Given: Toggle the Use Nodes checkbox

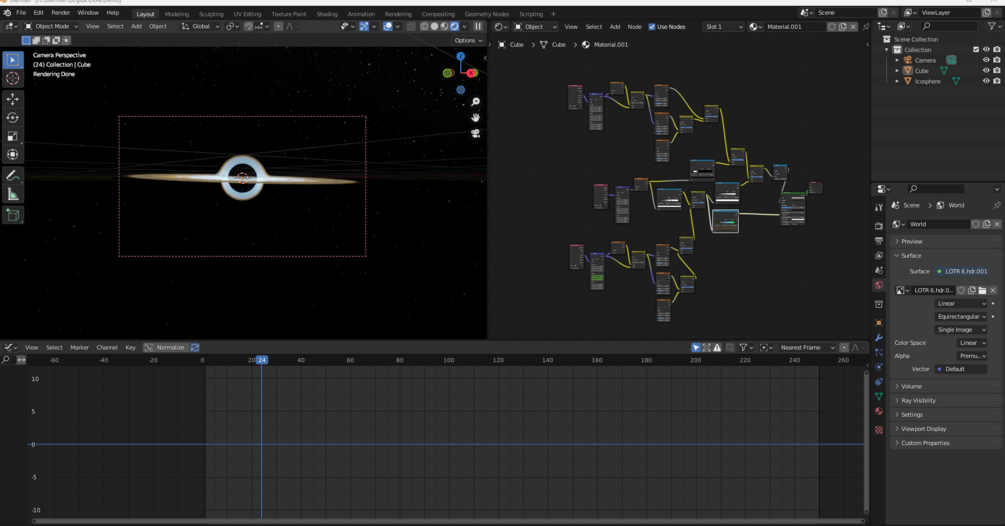Looking at the screenshot, I should [652, 27].
